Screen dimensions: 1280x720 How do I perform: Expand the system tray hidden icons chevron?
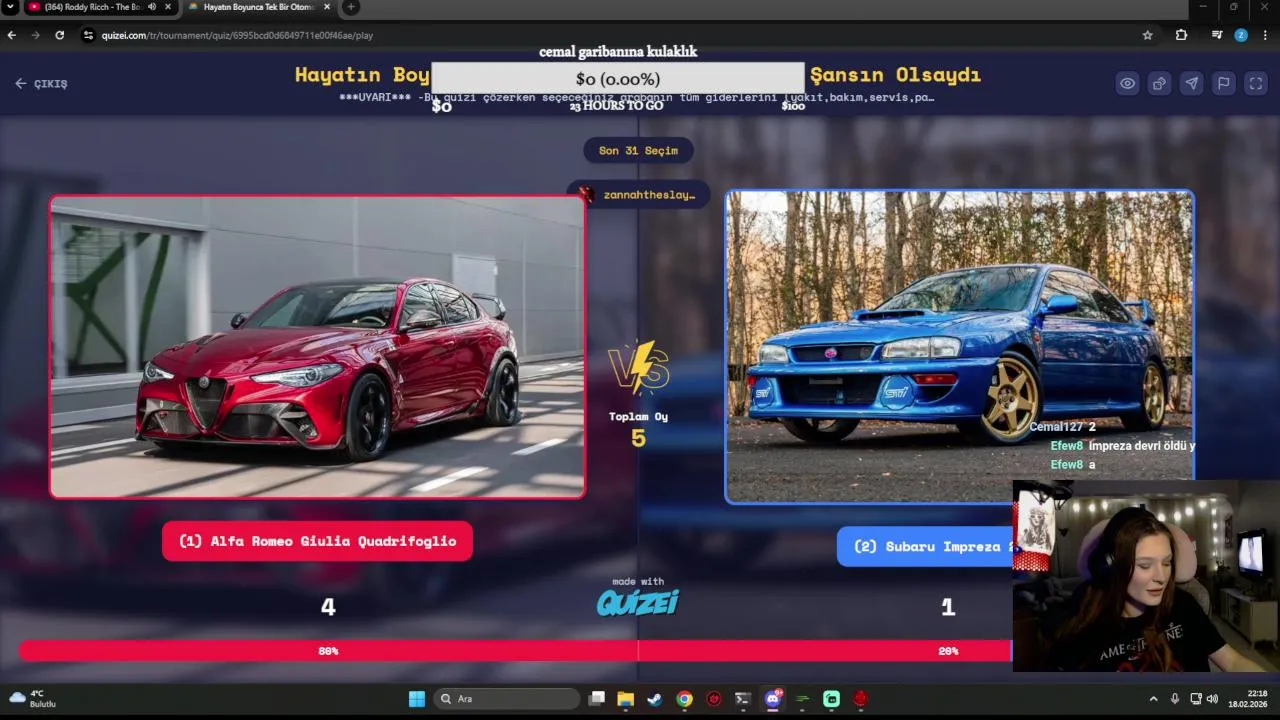(1153, 699)
